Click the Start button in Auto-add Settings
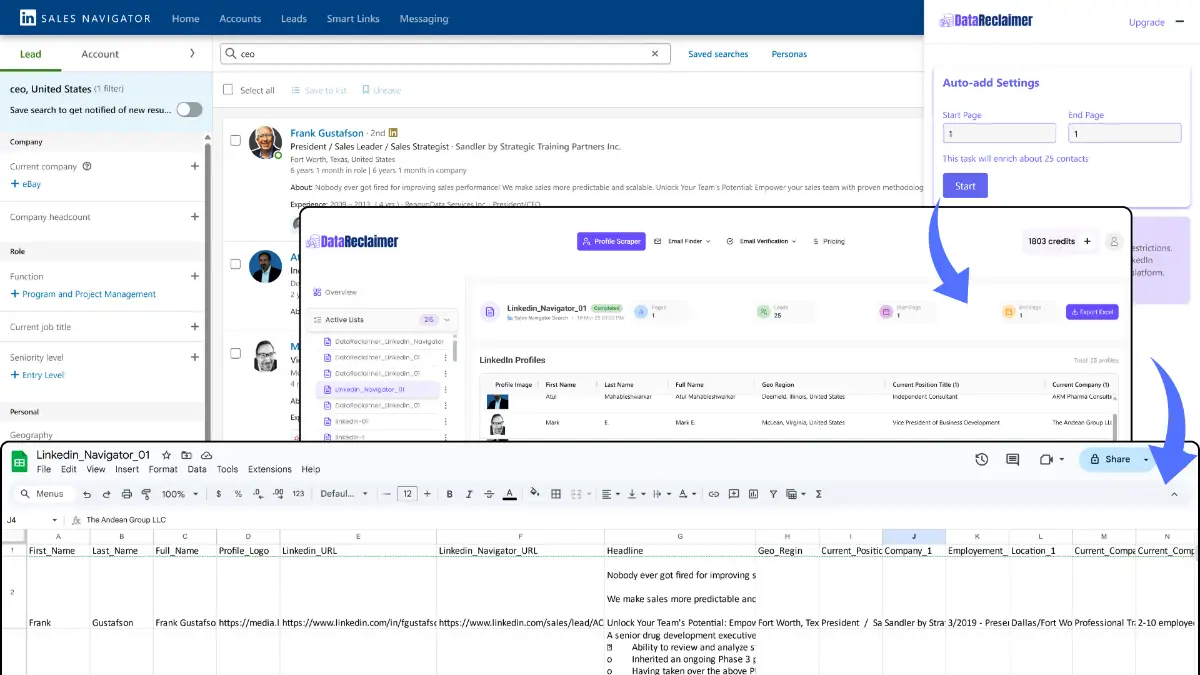1200x675 pixels. 965,186
